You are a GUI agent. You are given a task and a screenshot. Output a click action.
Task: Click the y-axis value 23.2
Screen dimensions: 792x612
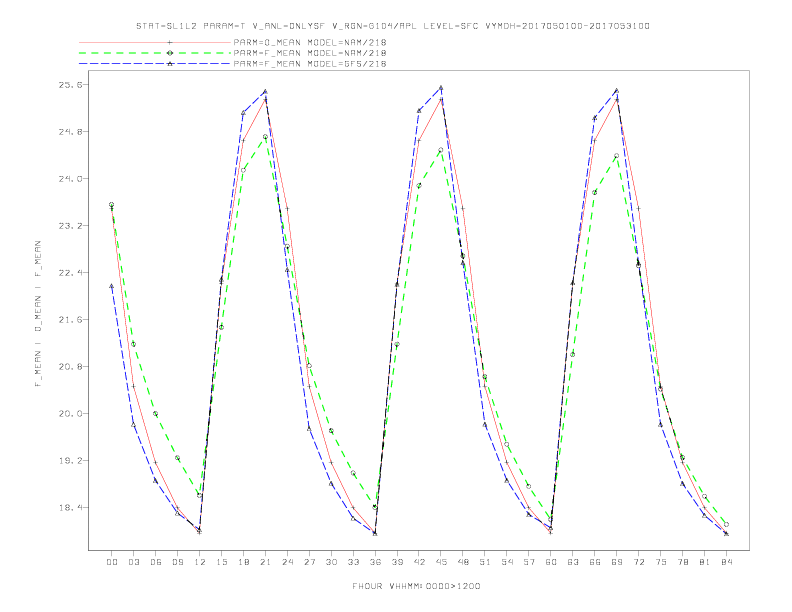(71, 226)
